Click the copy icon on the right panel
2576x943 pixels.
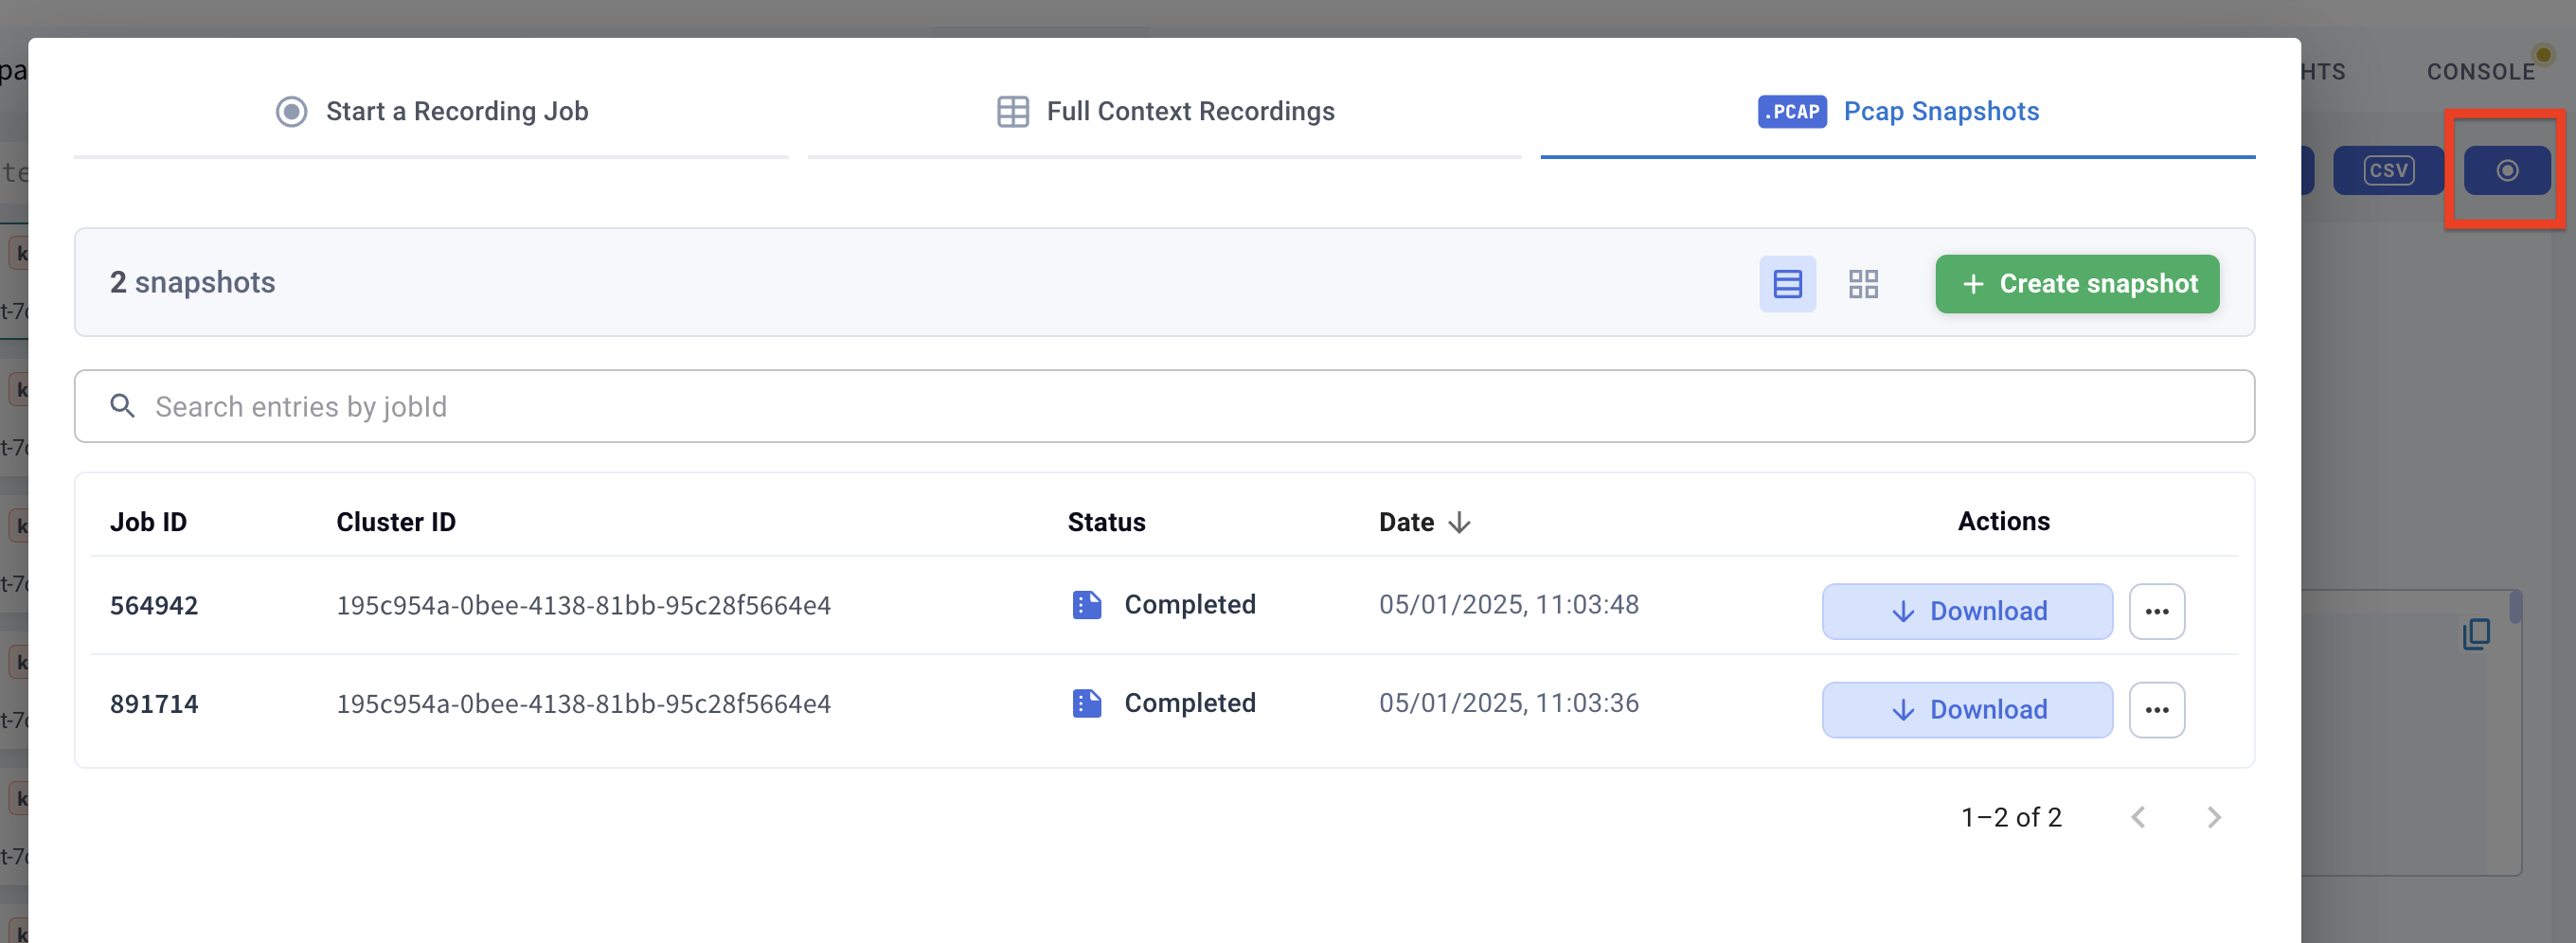pos(2475,634)
